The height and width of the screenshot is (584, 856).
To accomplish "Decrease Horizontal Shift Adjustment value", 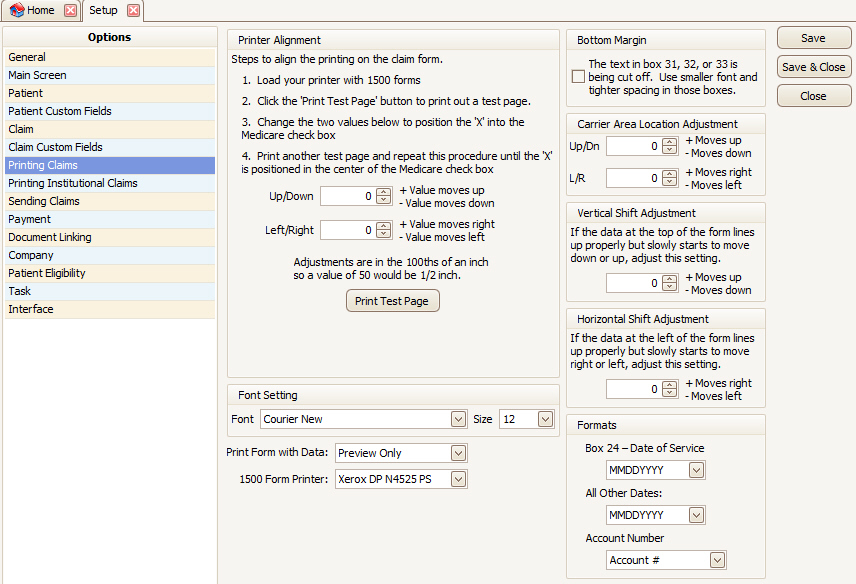I will coord(669,393).
